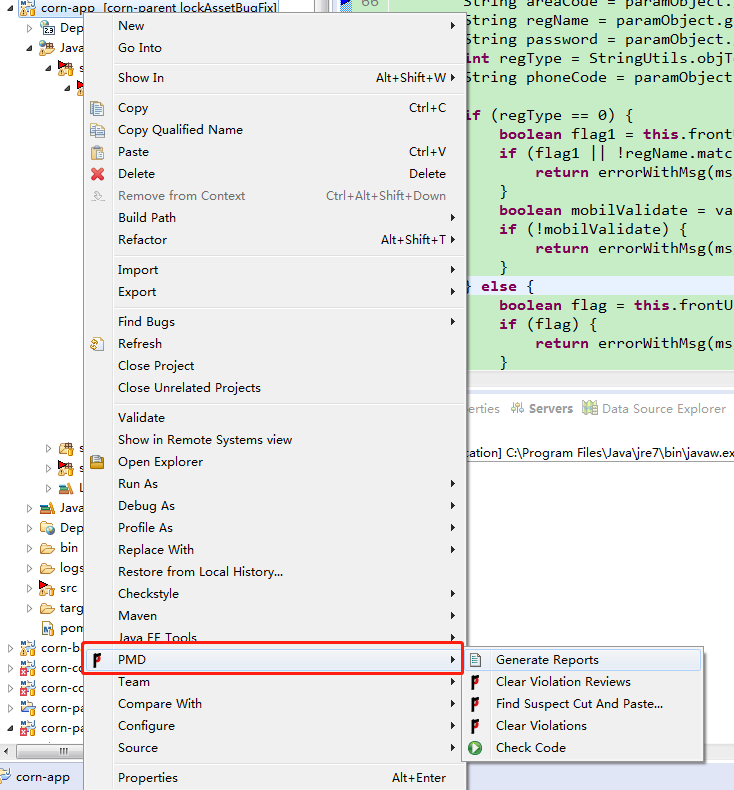Click the Data Source Explorer icon
The image size is (734, 790).
click(x=590, y=408)
